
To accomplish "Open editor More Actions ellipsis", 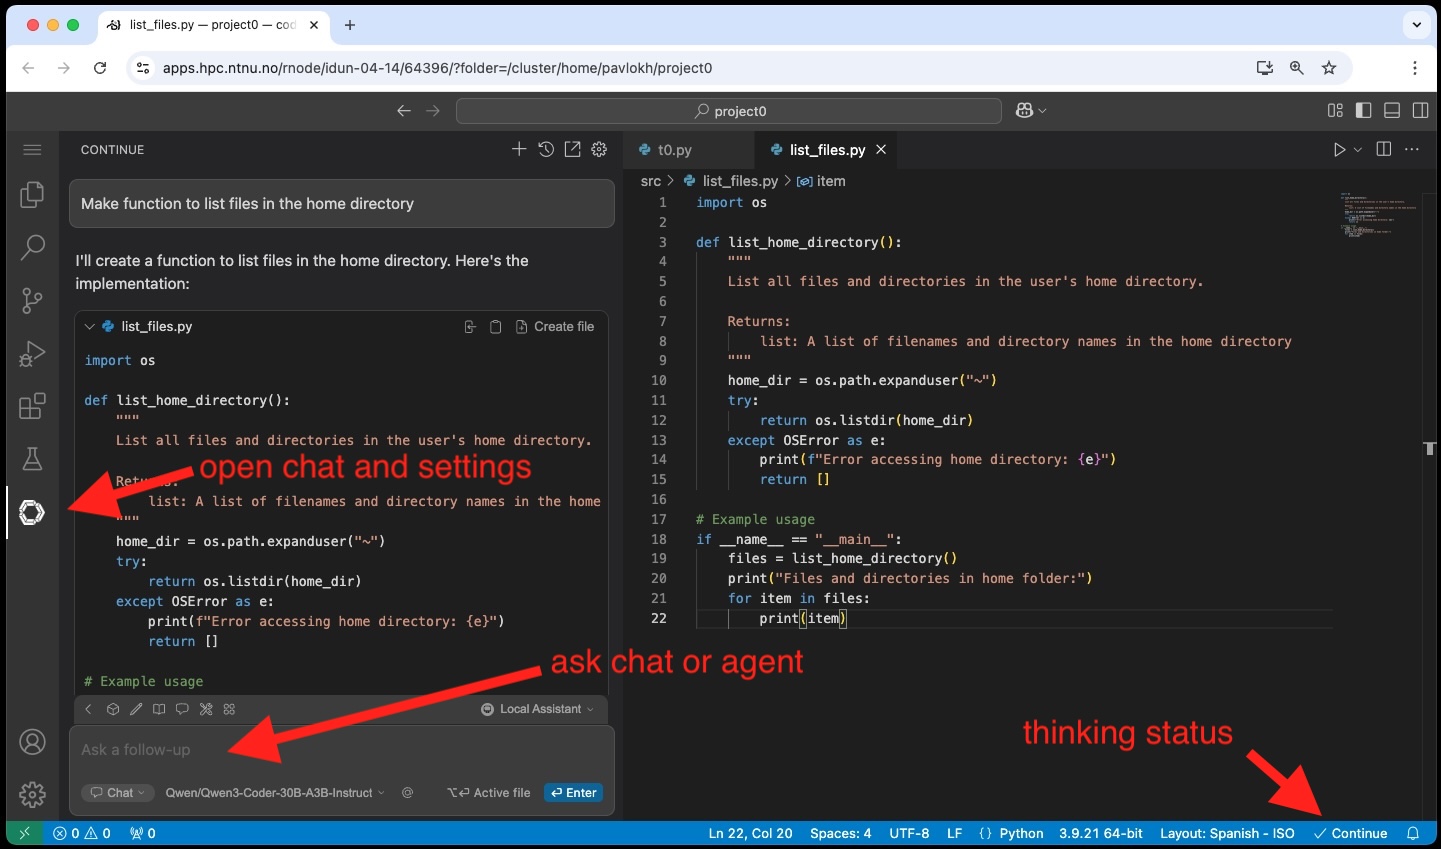I will 1412,149.
